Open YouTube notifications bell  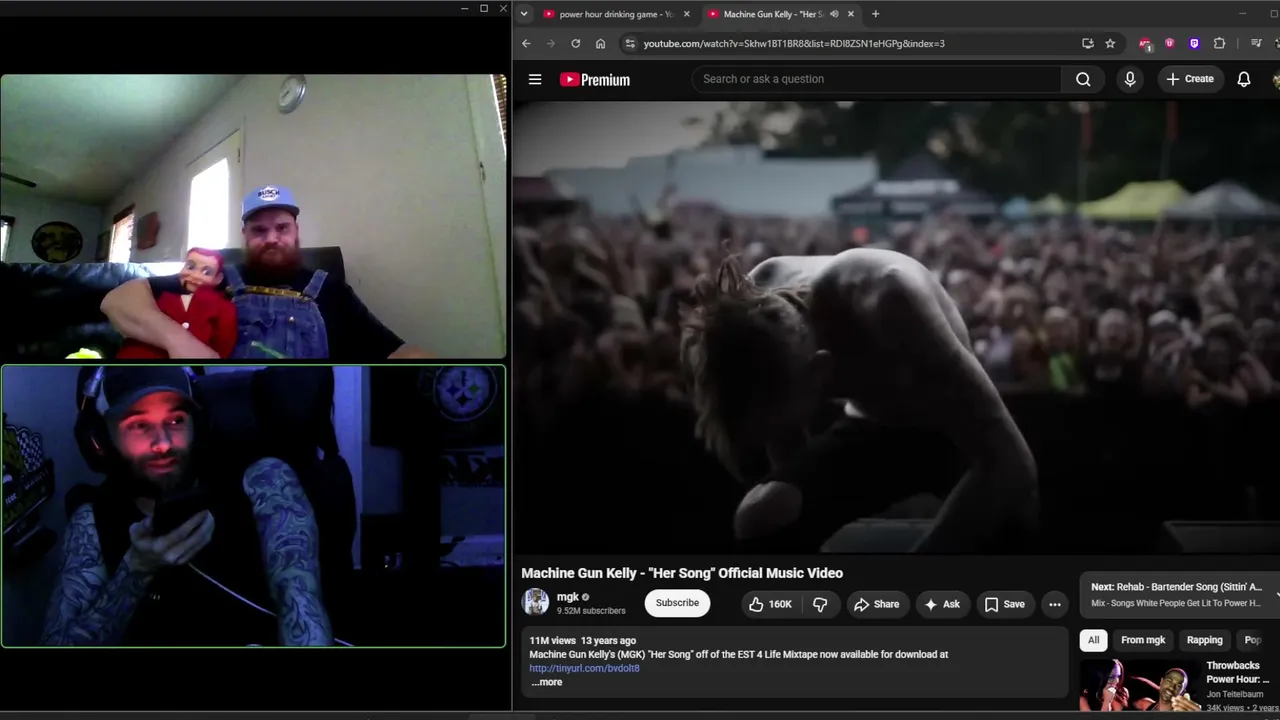pyautogui.click(x=1244, y=79)
